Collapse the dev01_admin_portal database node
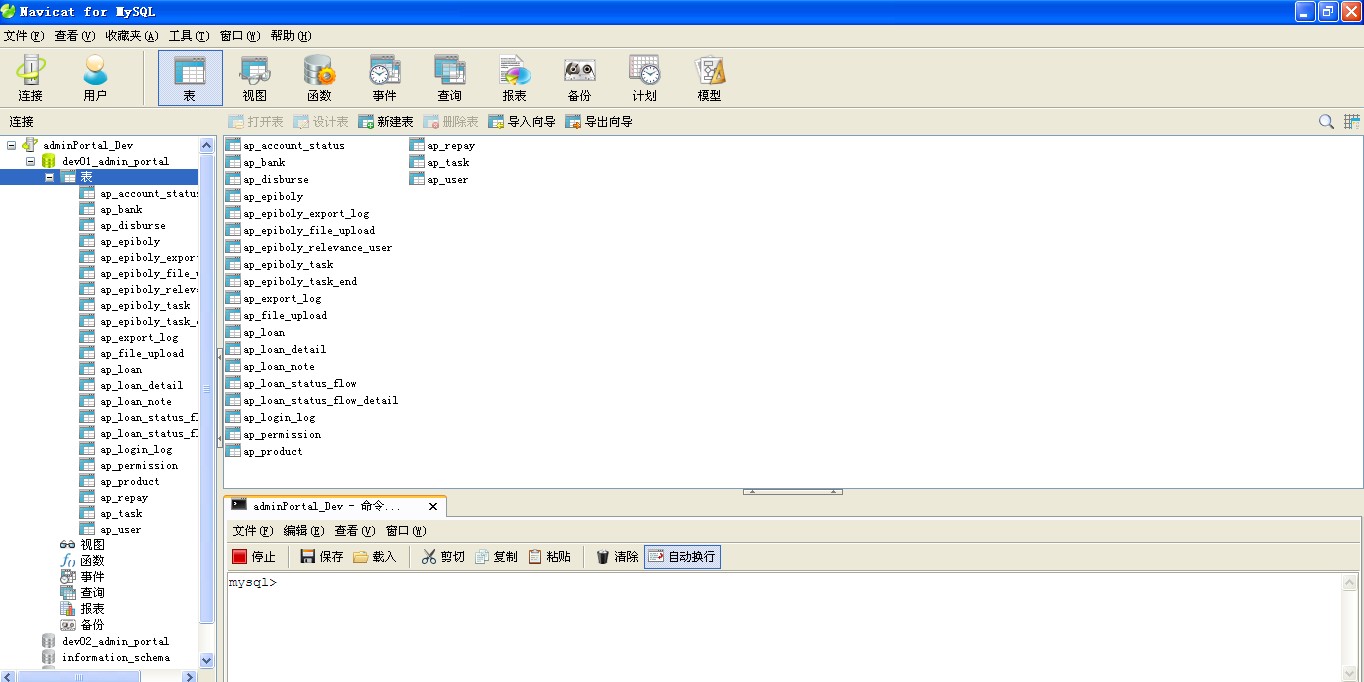Viewport: 1364px width, 682px height. (30, 161)
